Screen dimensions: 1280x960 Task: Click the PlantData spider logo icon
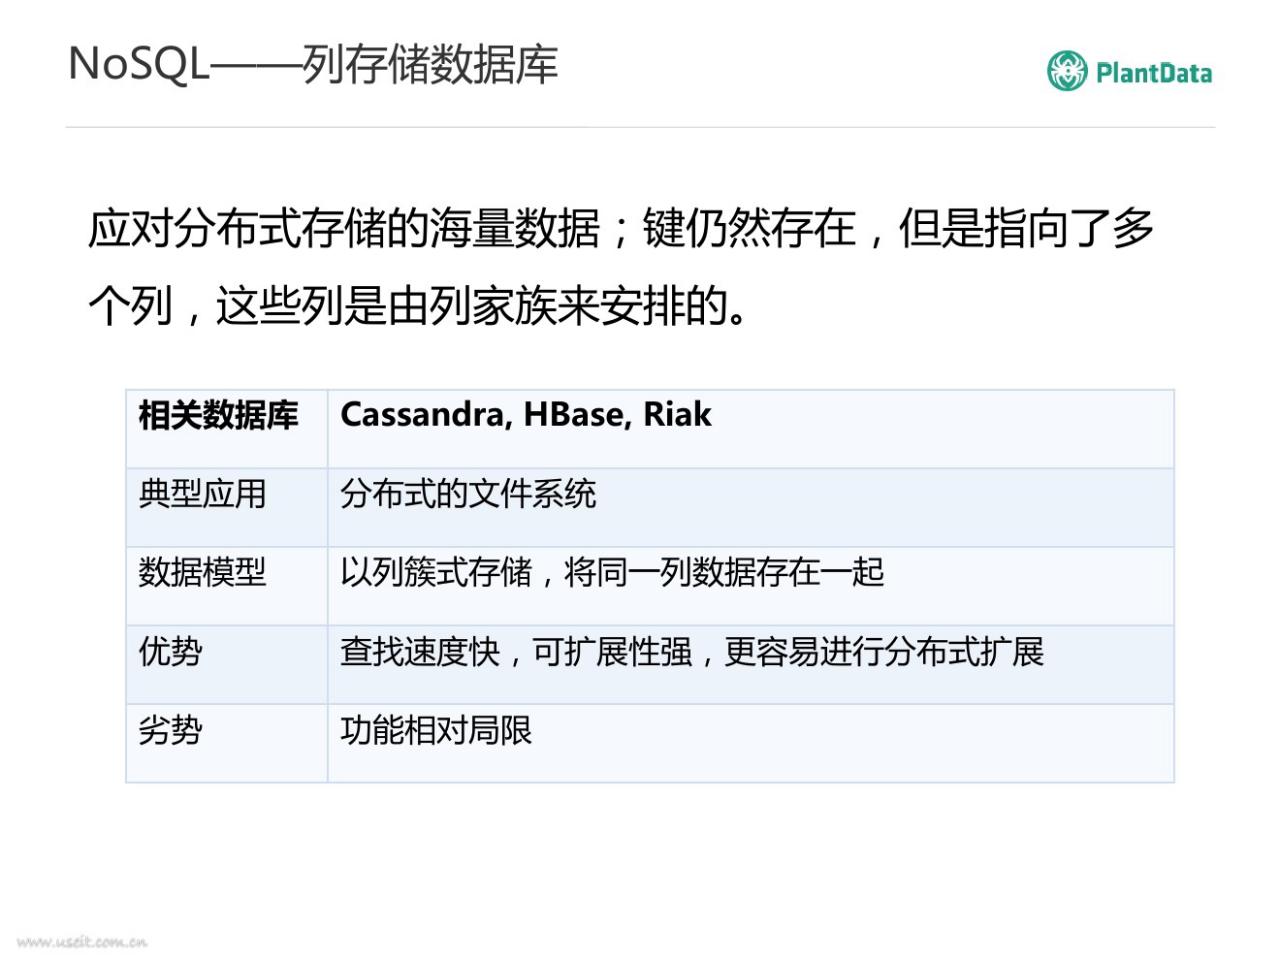pyautogui.click(x=1066, y=71)
